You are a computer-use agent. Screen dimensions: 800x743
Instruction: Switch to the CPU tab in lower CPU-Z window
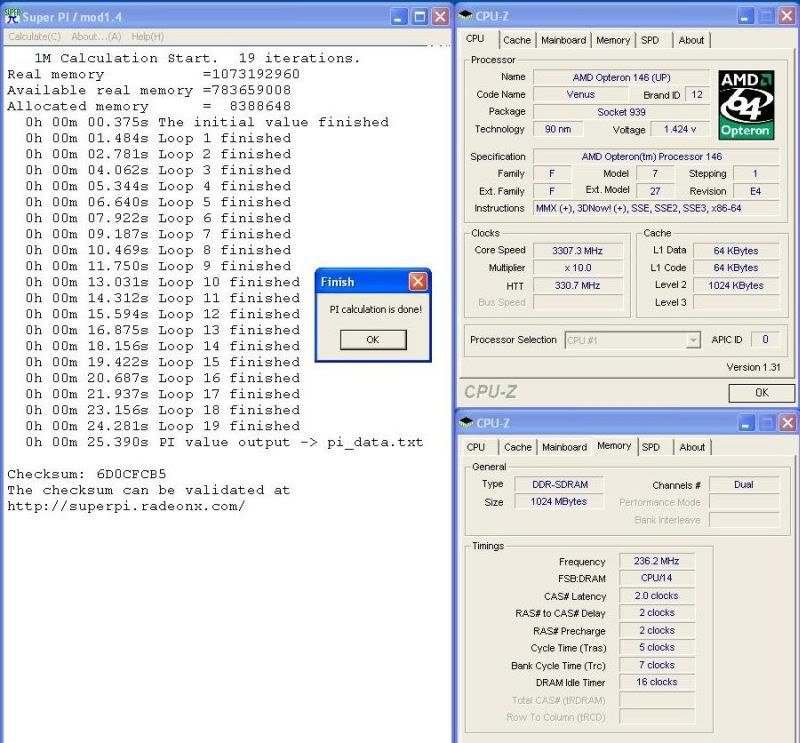[476, 448]
